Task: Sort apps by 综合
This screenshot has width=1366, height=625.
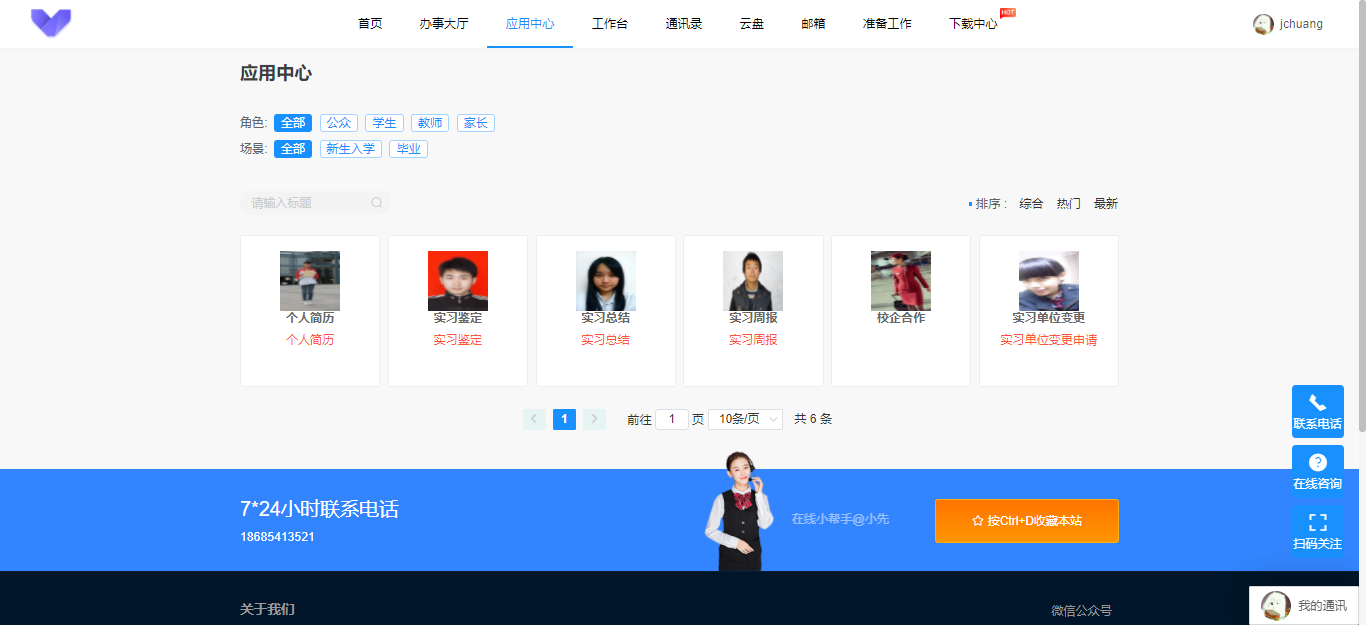Action: pyautogui.click(x=1031, y=204)
